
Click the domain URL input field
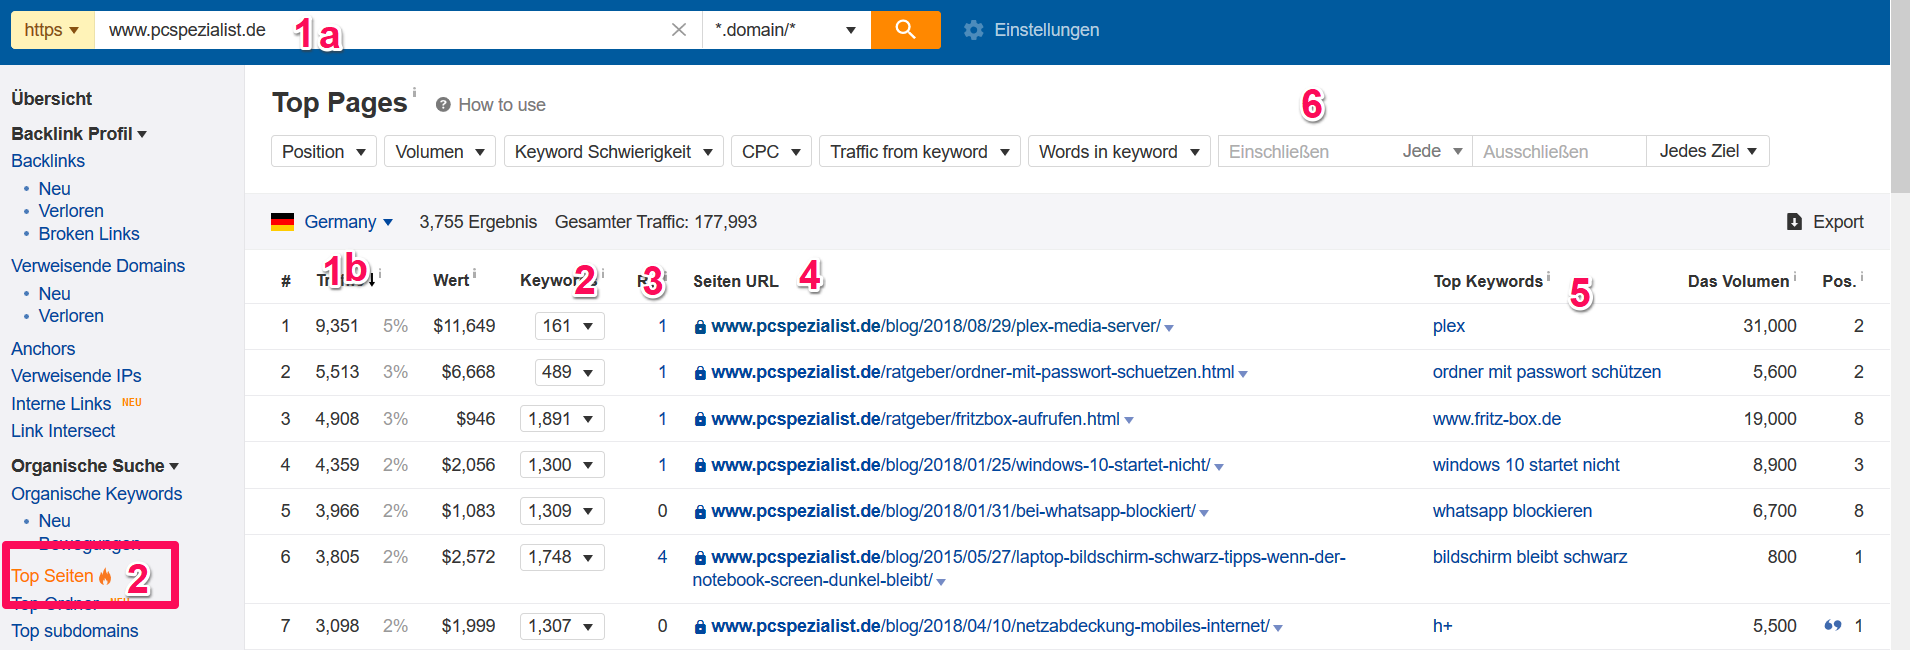[380, 30]
